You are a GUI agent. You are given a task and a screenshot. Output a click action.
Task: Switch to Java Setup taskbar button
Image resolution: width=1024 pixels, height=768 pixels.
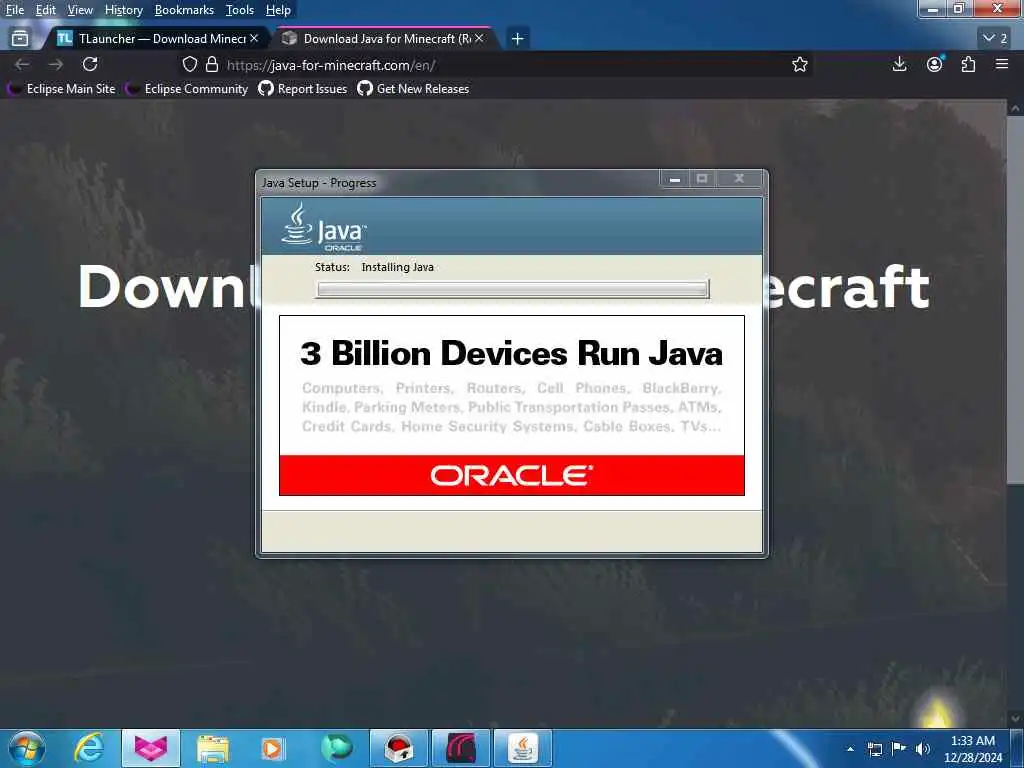click(x=522, y=748)
